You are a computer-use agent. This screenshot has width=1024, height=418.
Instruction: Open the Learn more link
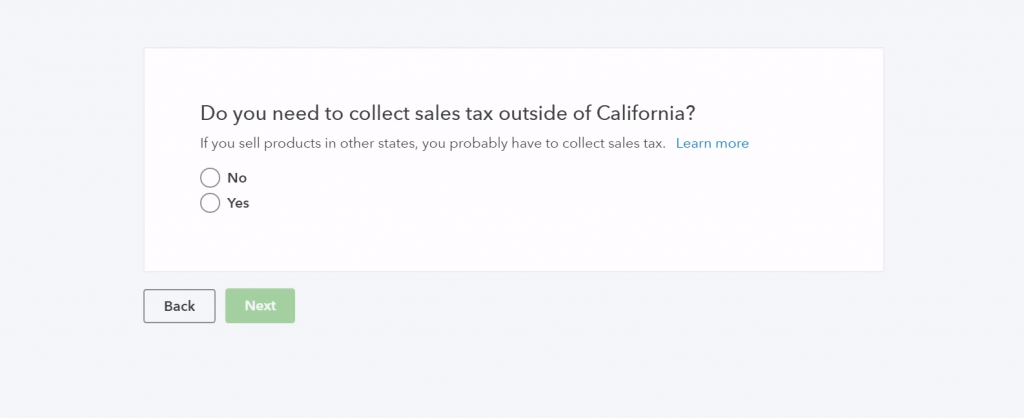[x=712, y=143]
